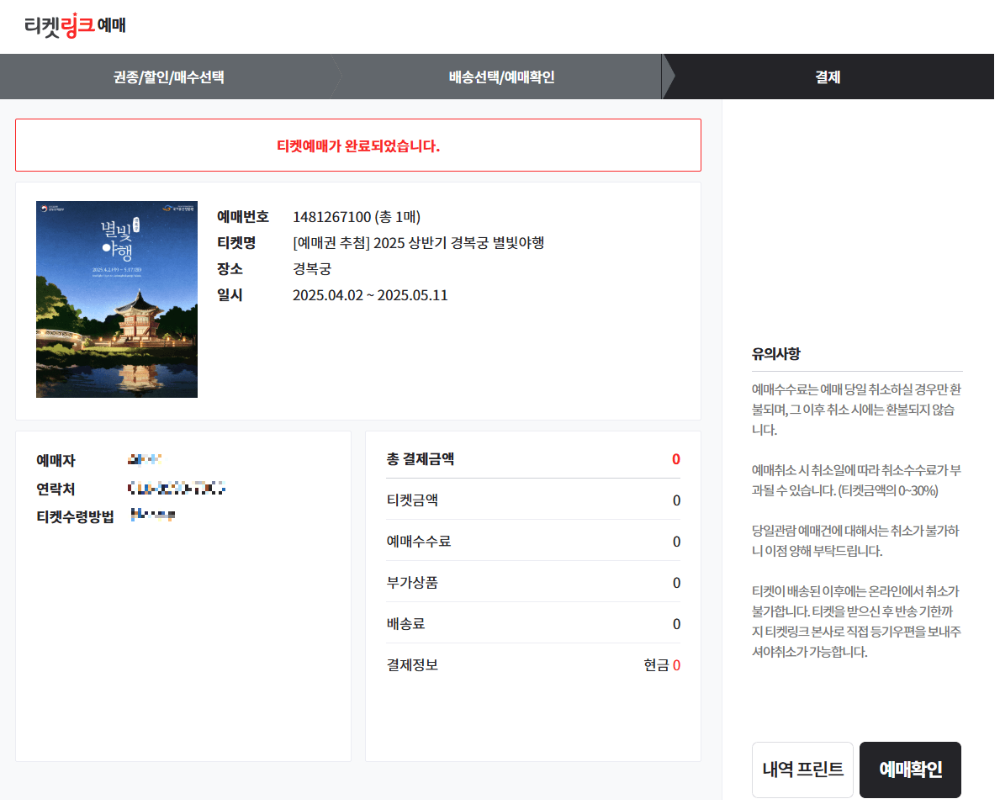Open the 권종/할인/매수선택 step tab
Image resolution: width=1000 pixels, height=800 pixels.
pyautogui.click(x=169, y=76)
